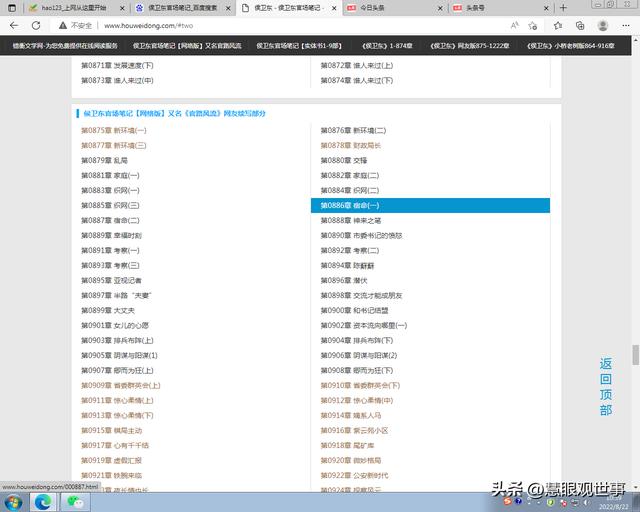Screen dimensions: 640x512
Task: Open chapter 0901 女儿的心愿
Action: click(x=115, y=325)
